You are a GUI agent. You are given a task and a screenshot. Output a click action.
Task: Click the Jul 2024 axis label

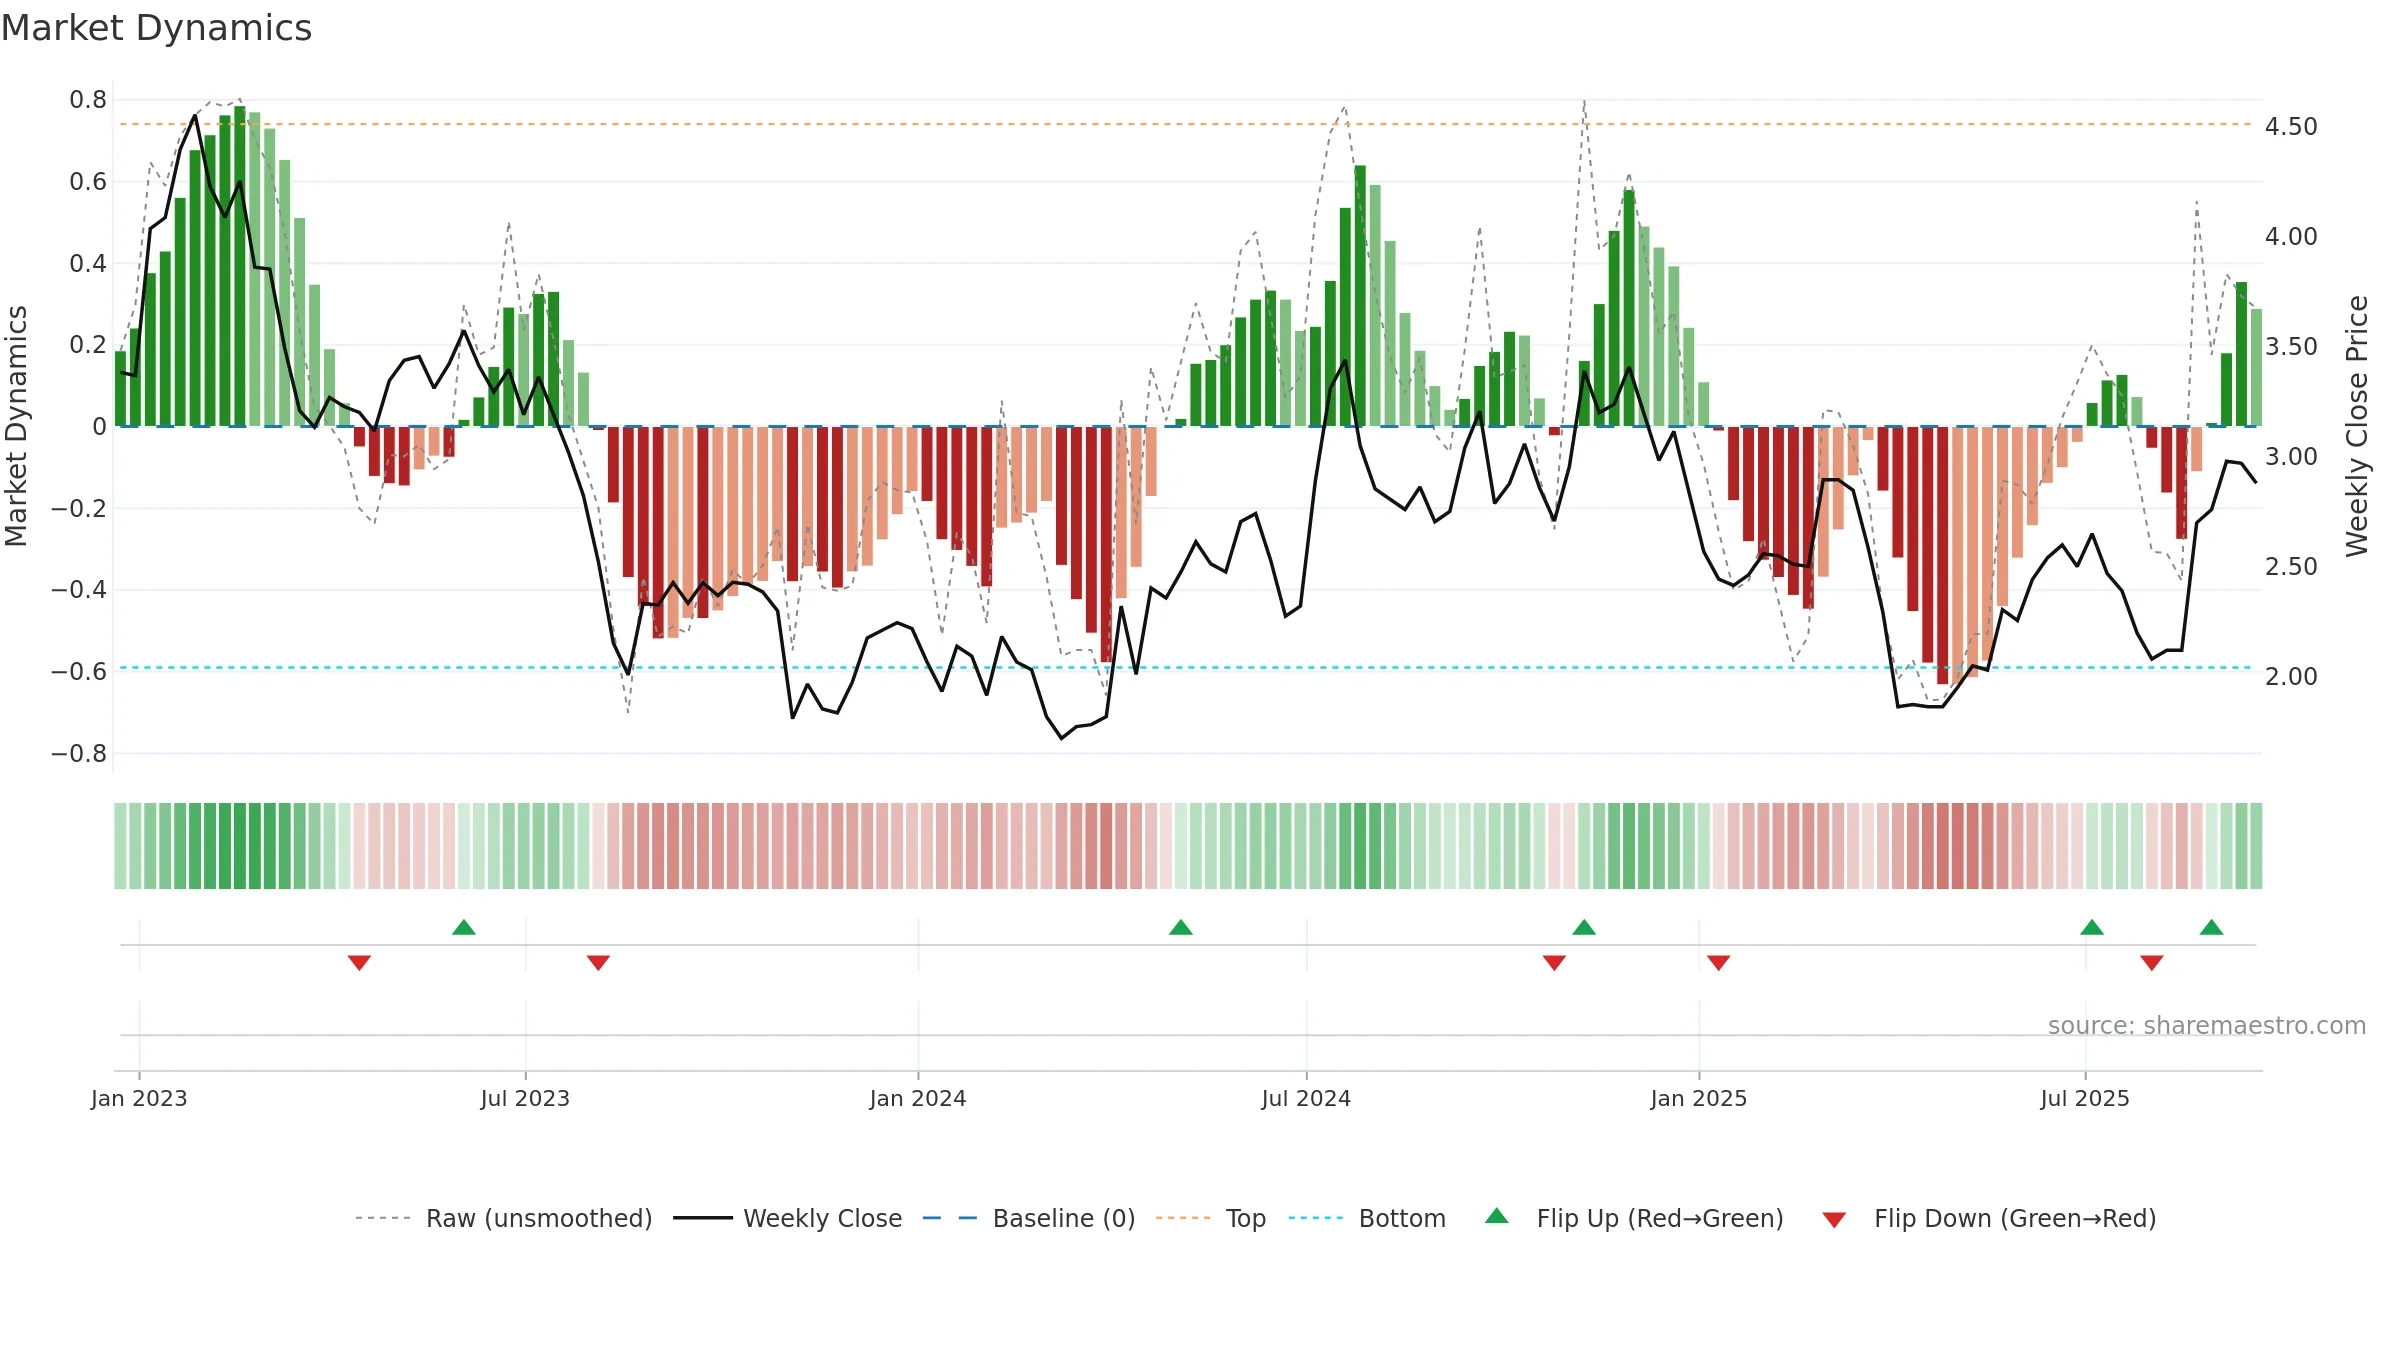[x=1306, y=1098]
